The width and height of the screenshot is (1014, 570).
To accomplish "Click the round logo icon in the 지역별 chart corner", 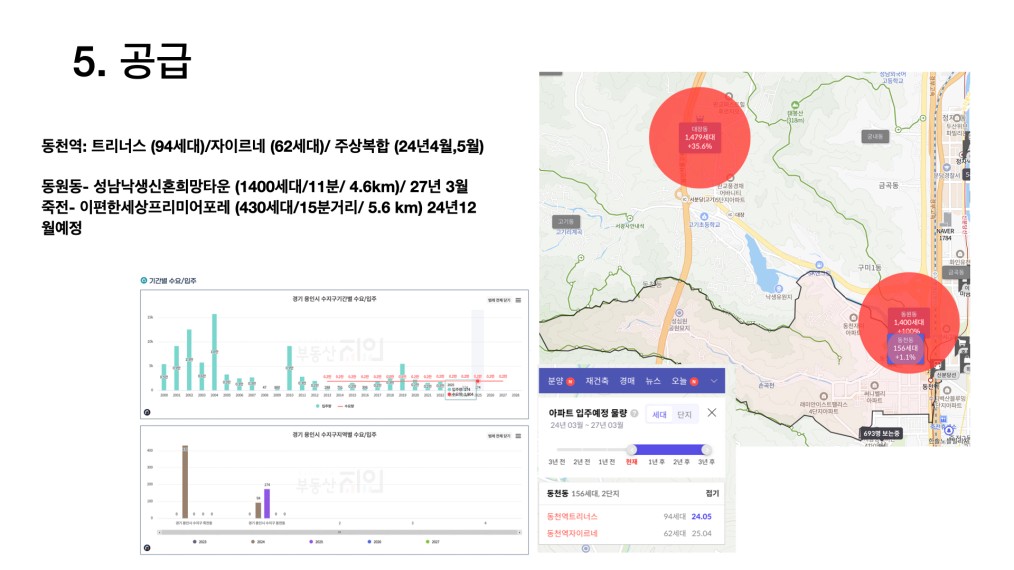I will [147, 548].
